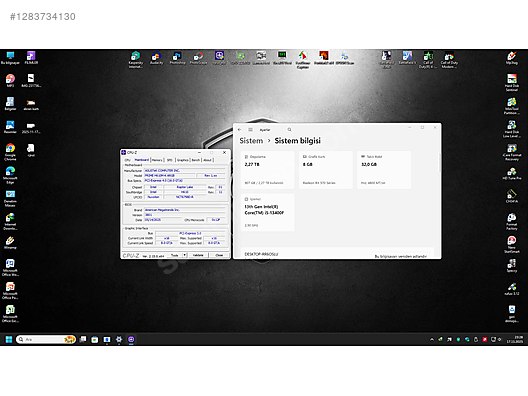Viewport: 528px width, 396px height.
Task: Go back in the Ayarlar settings window
Action: [239, 130]
